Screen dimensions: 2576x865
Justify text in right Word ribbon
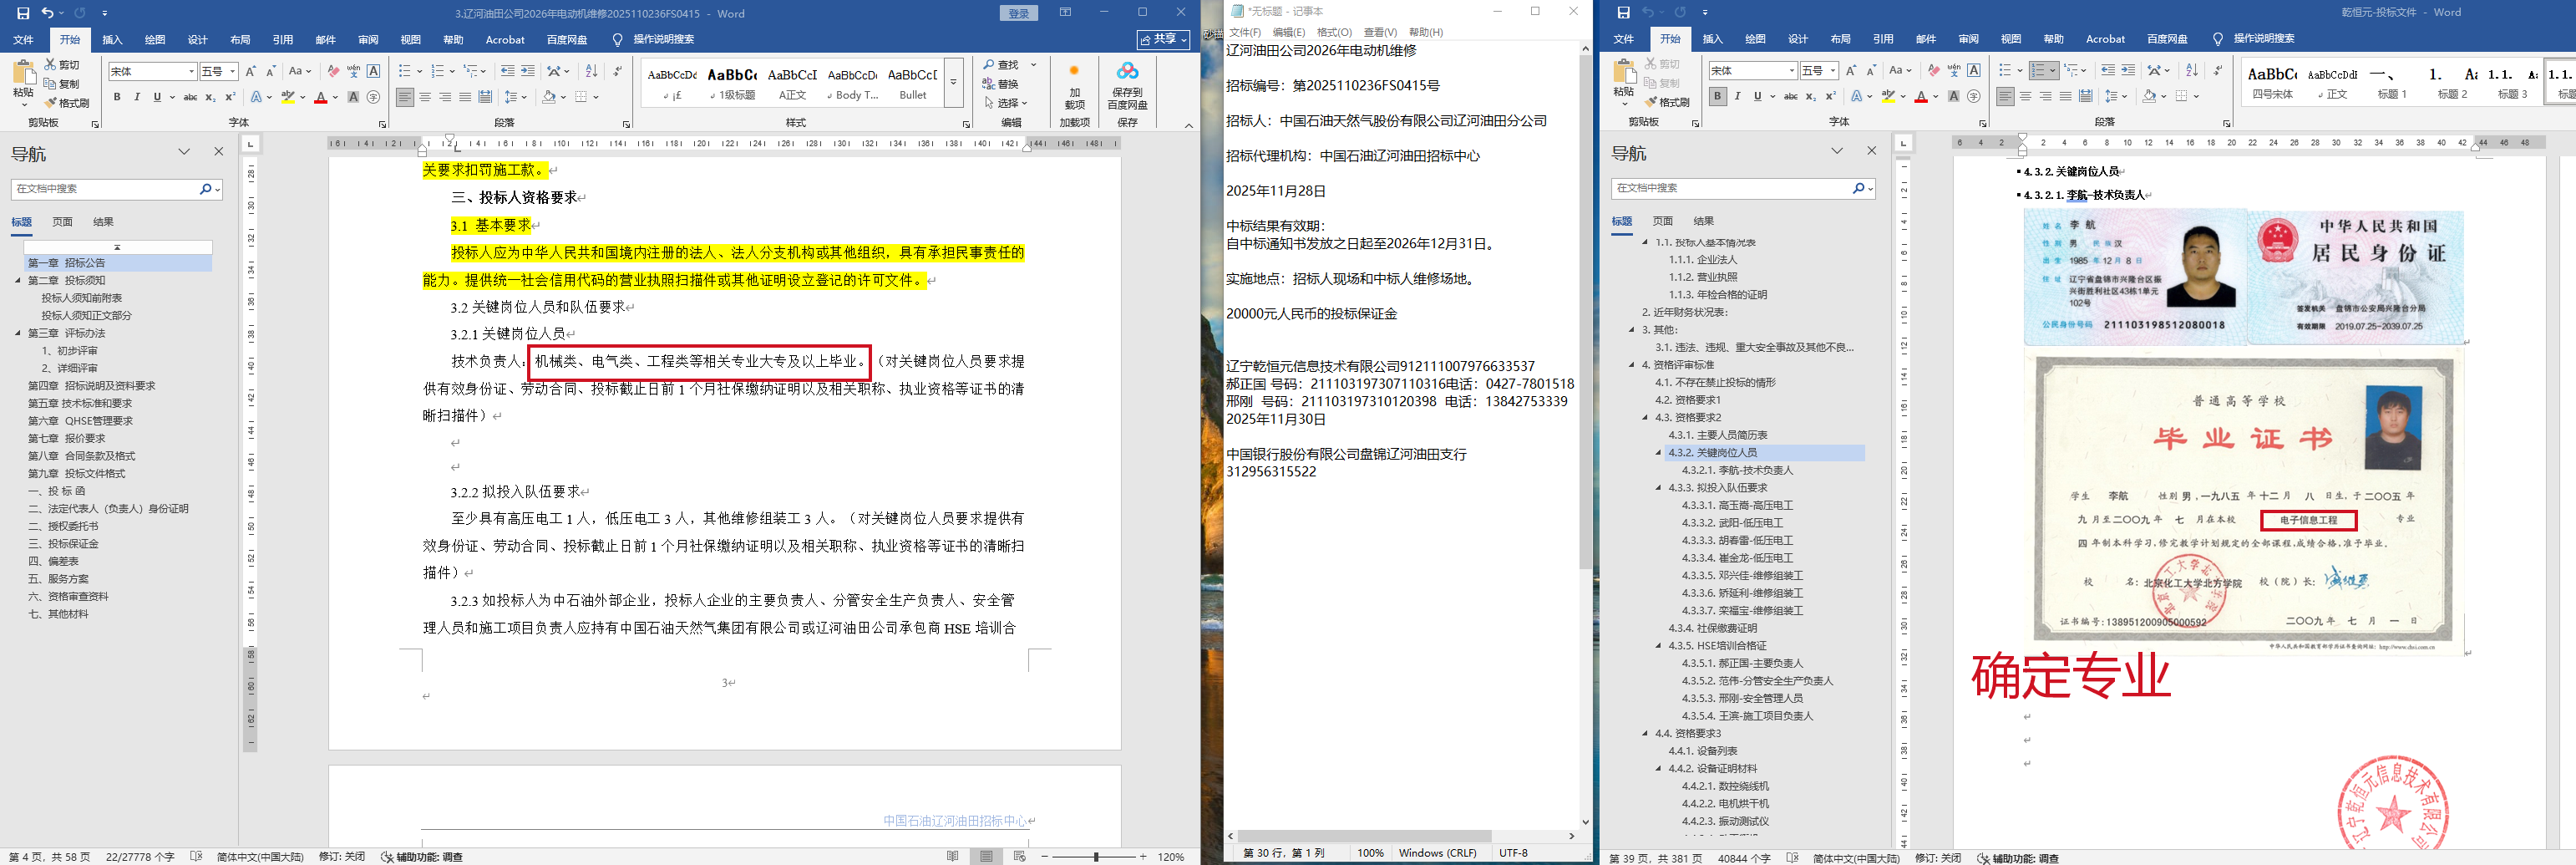[x=2065, y=96]
